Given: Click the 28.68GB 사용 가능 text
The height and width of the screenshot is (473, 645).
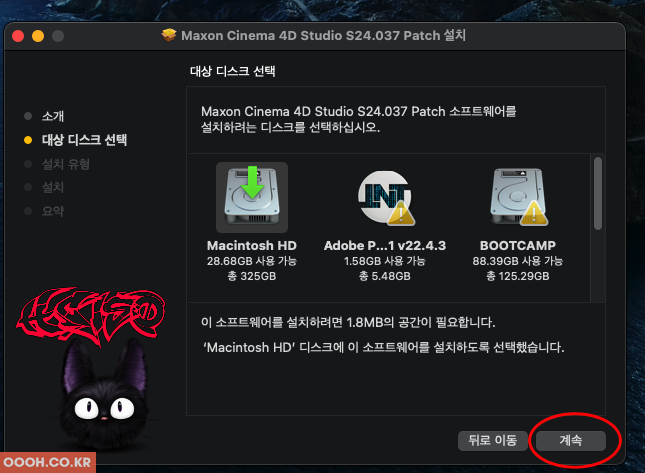Looking at the screenshot, I should (252, 261).
